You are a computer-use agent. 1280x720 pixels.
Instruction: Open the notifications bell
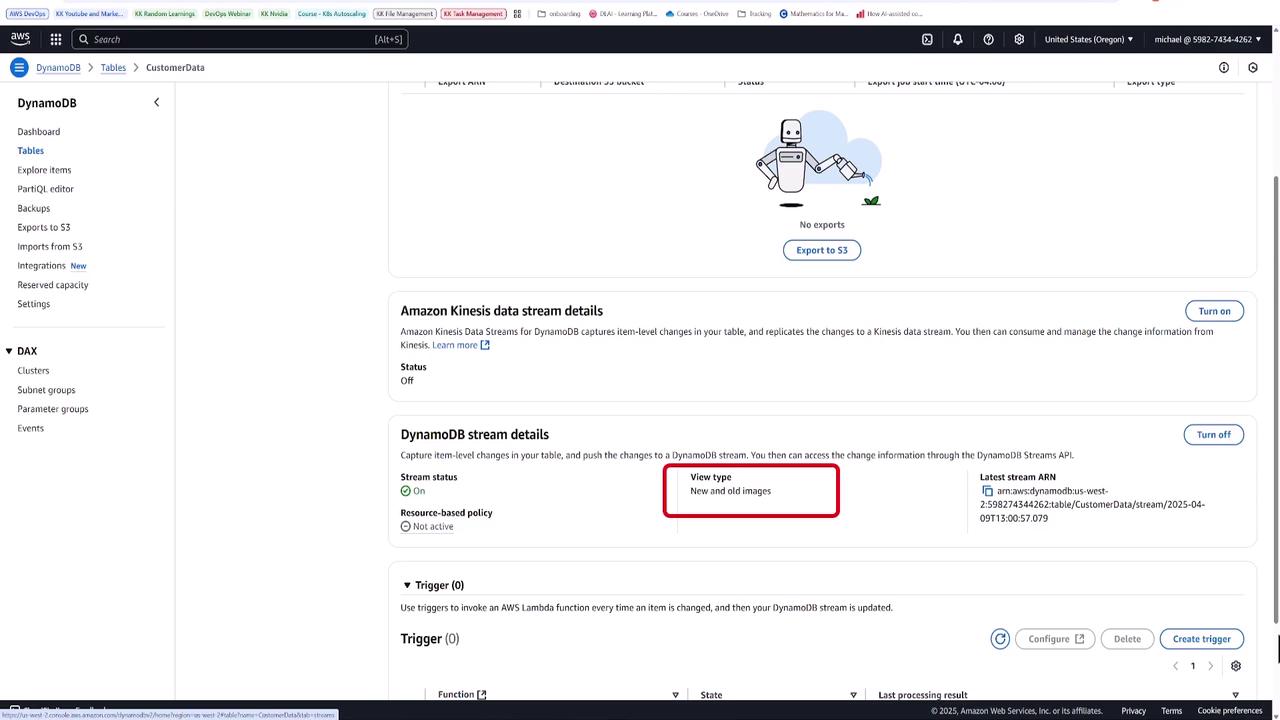[958, 39]
